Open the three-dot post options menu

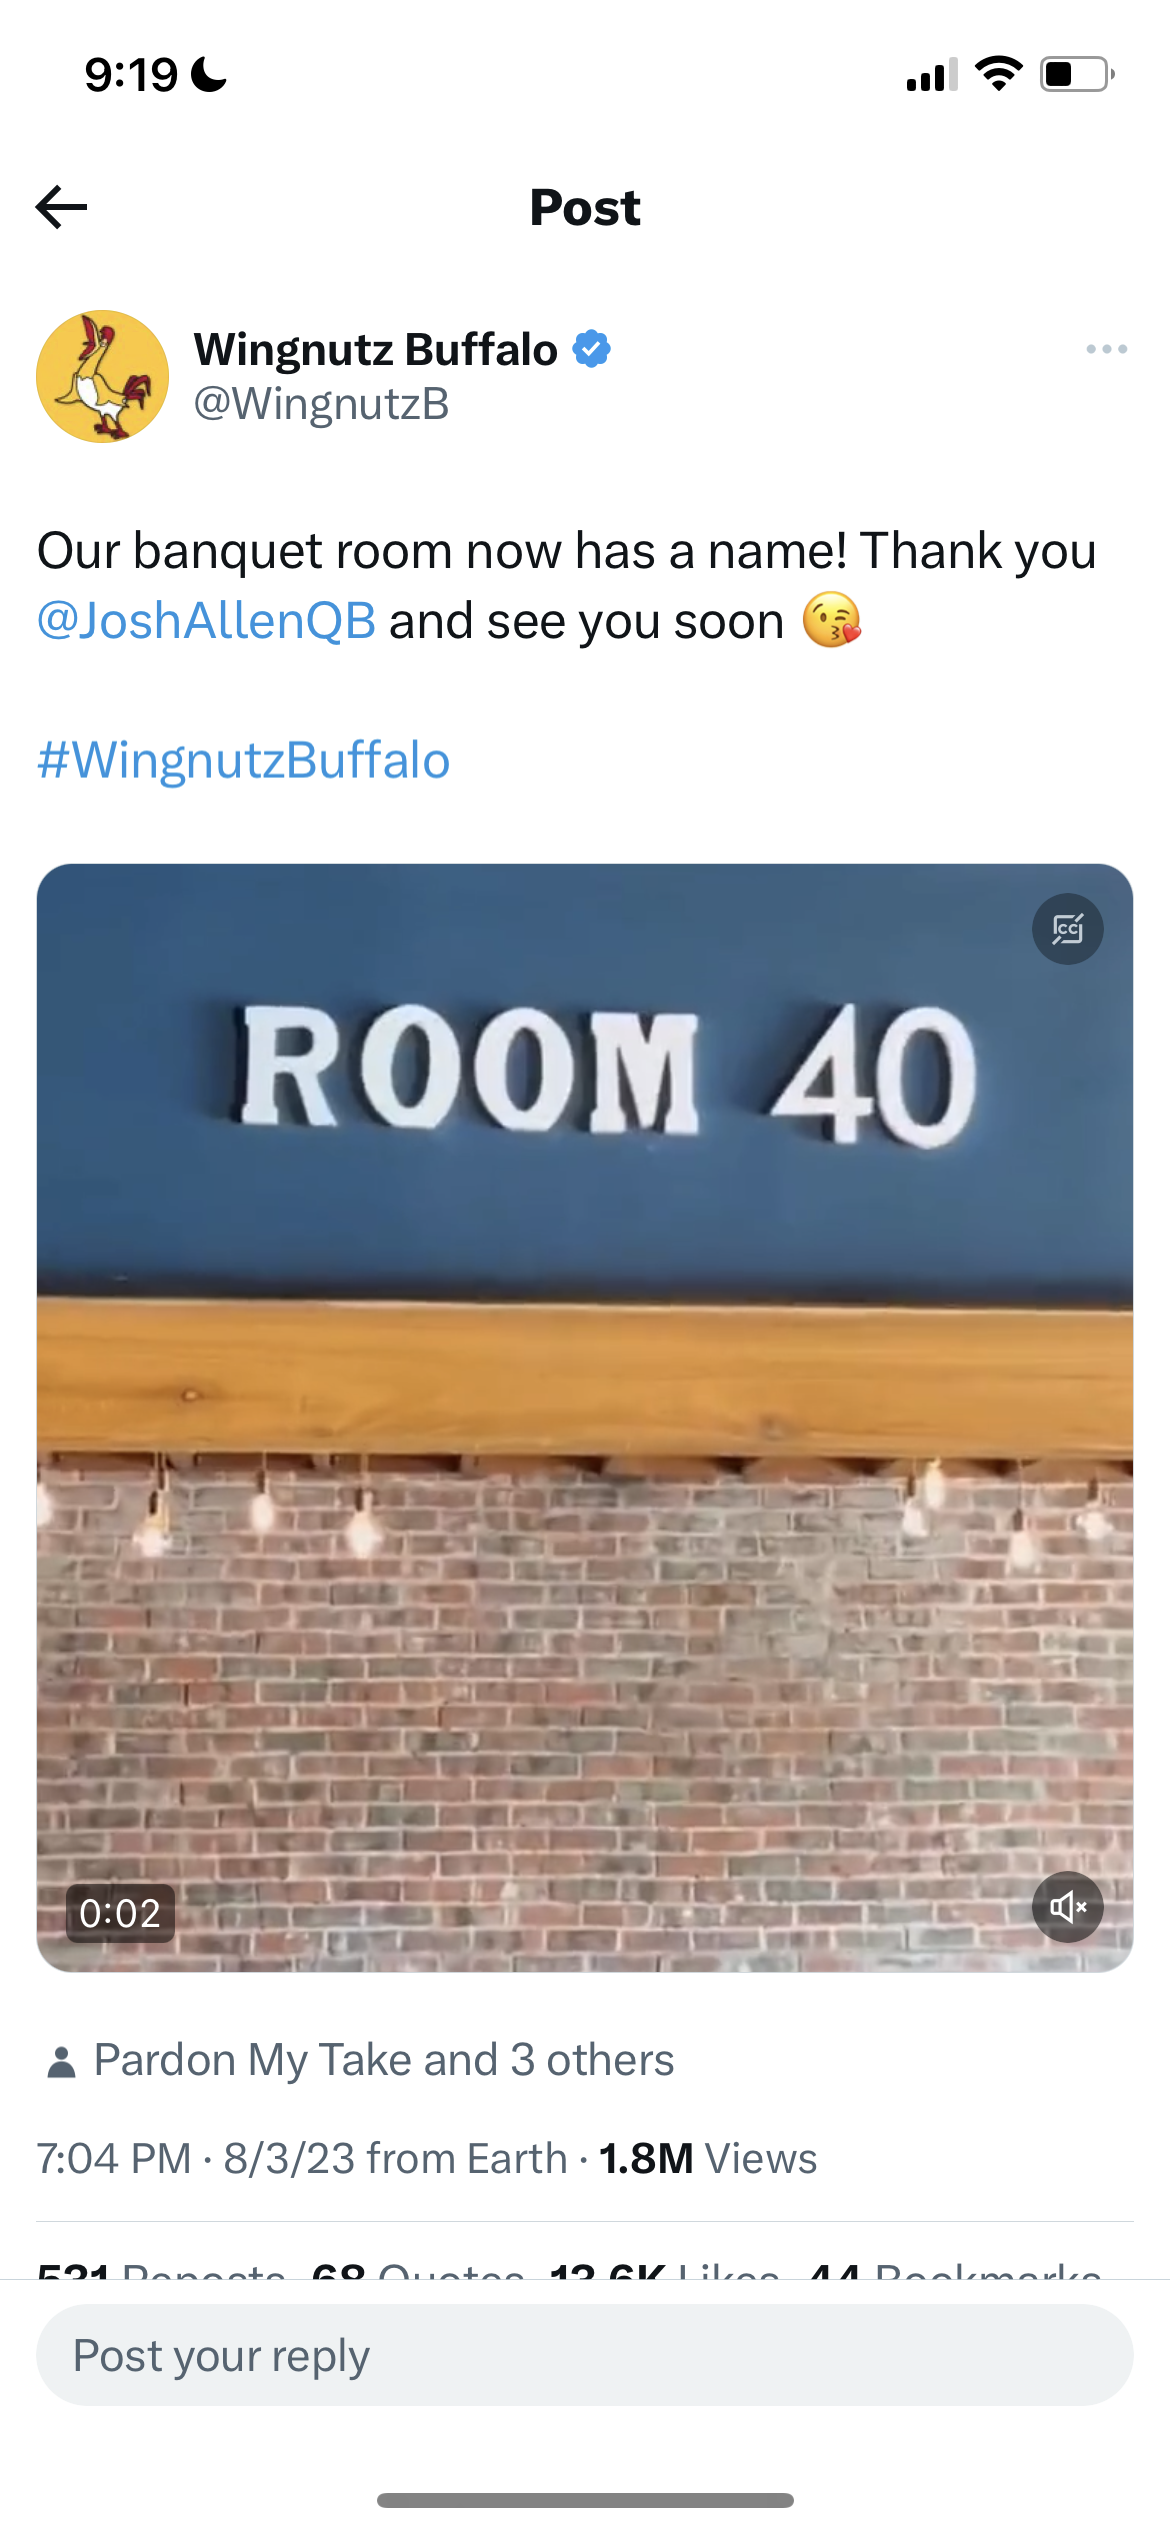[1106, 349]
